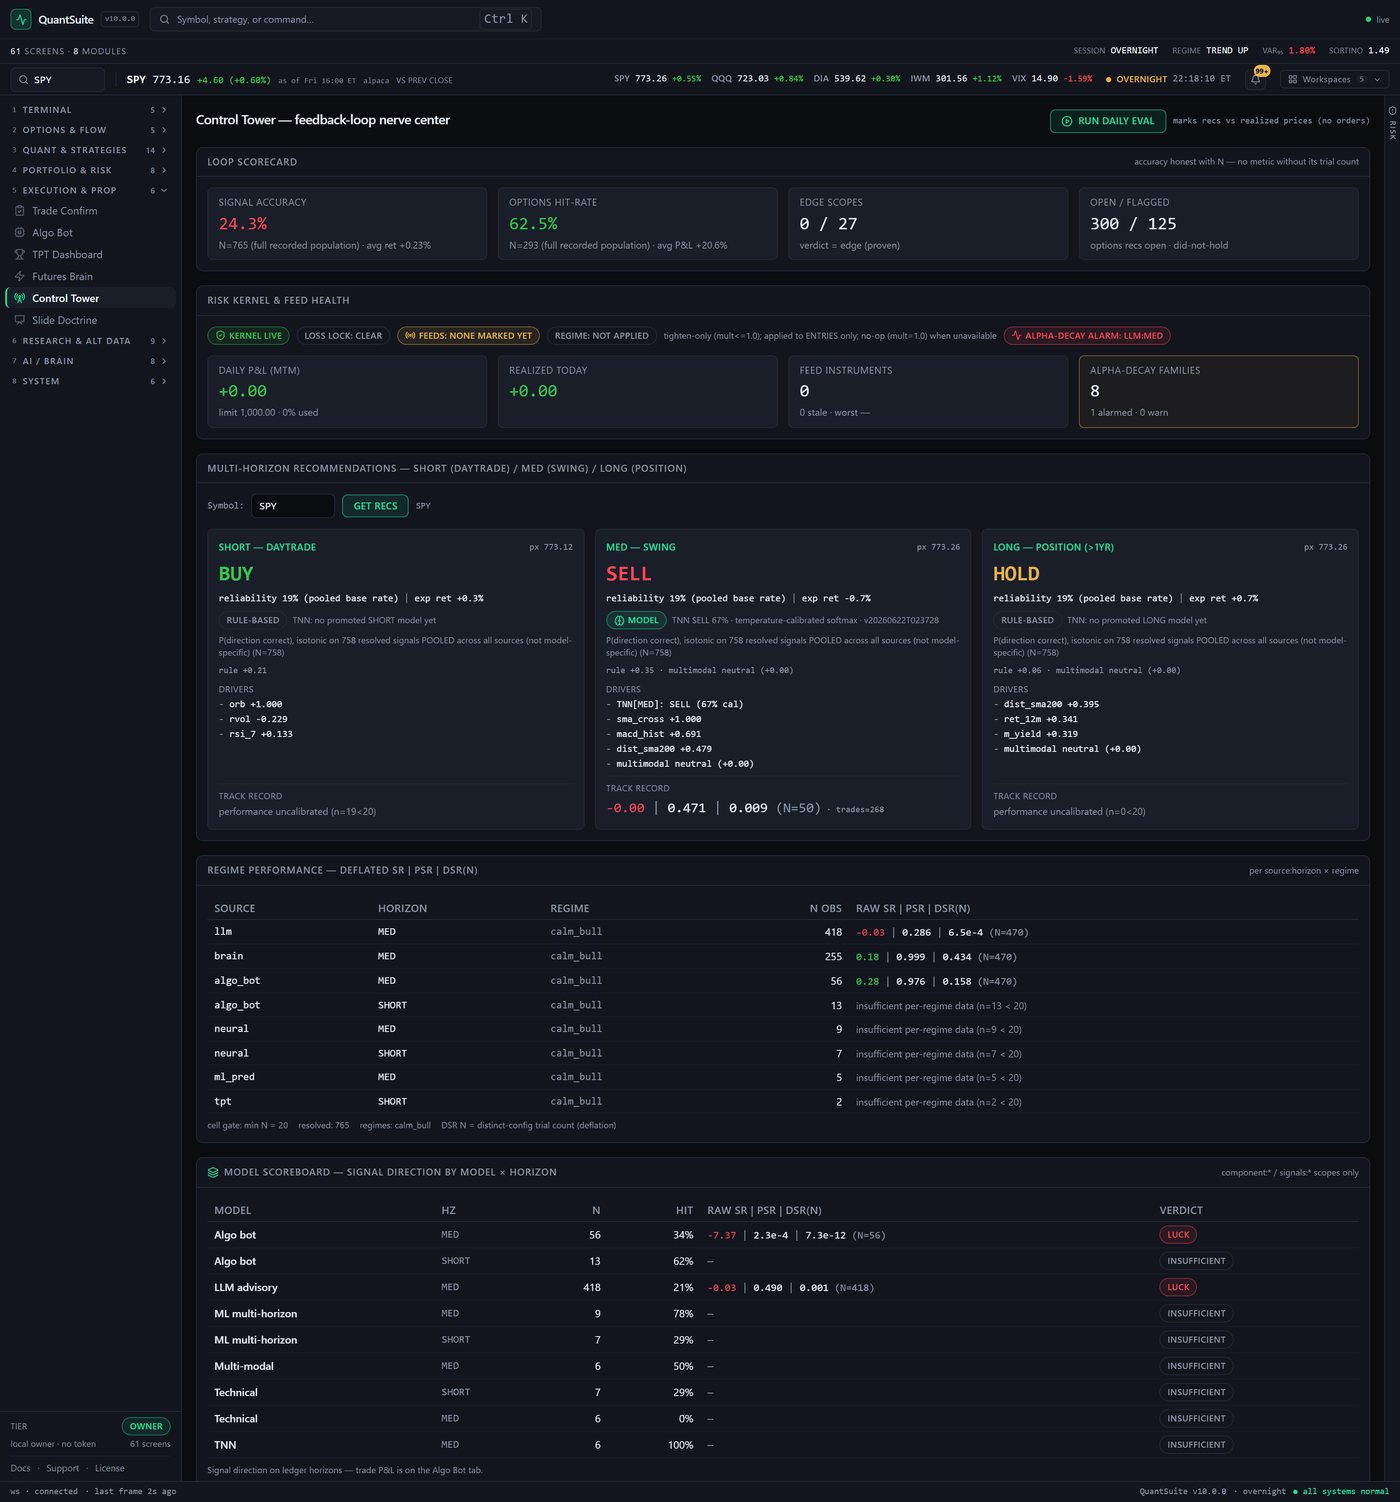
Task: Expand the Portfolio & Risk group
Action: (x=90, y=170)
